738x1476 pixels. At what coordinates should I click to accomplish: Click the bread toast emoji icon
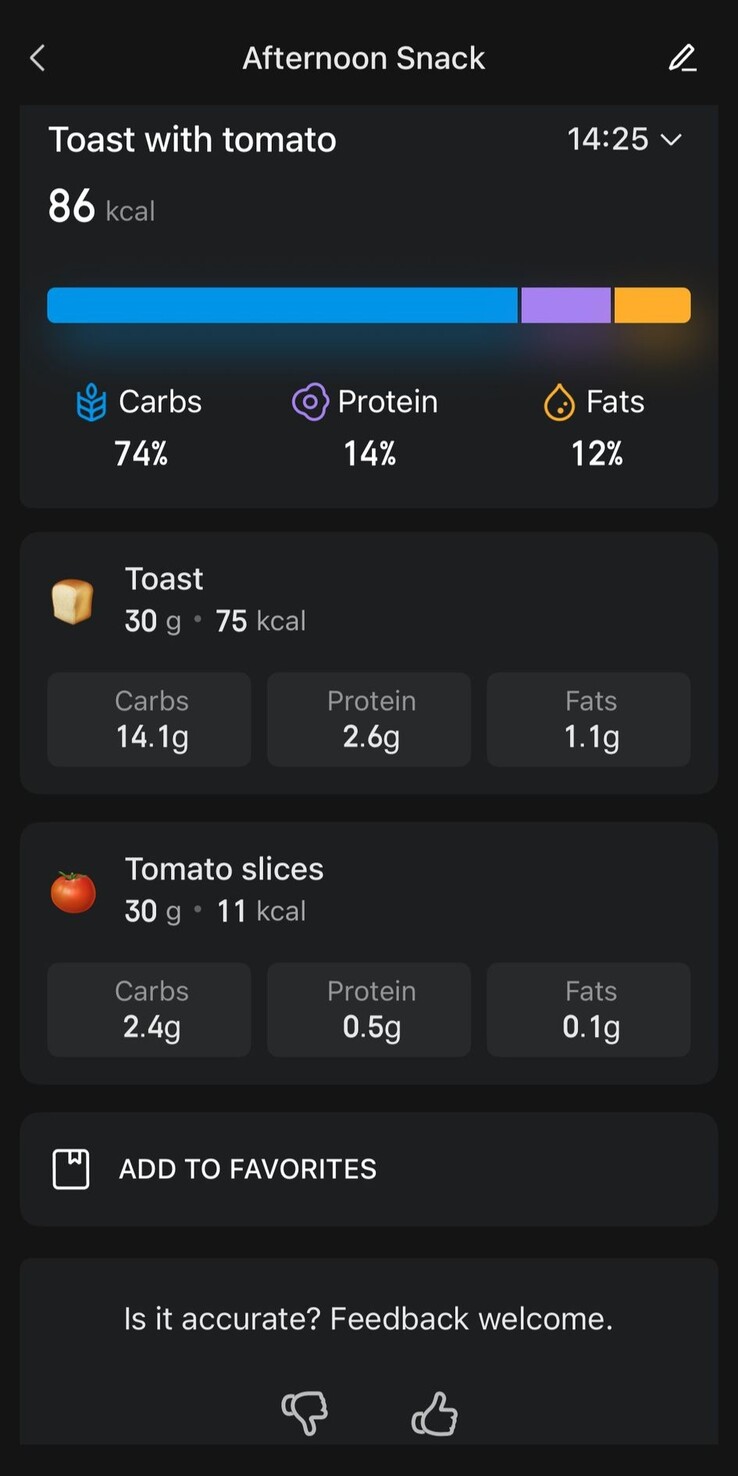pos(73,601)
